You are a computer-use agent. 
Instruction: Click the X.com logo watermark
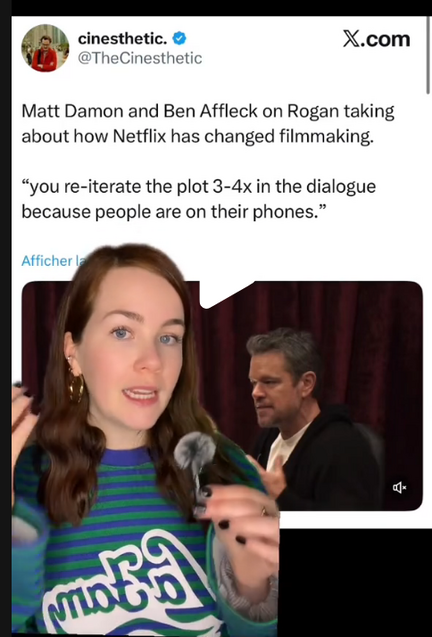click(x=376, y=39)
